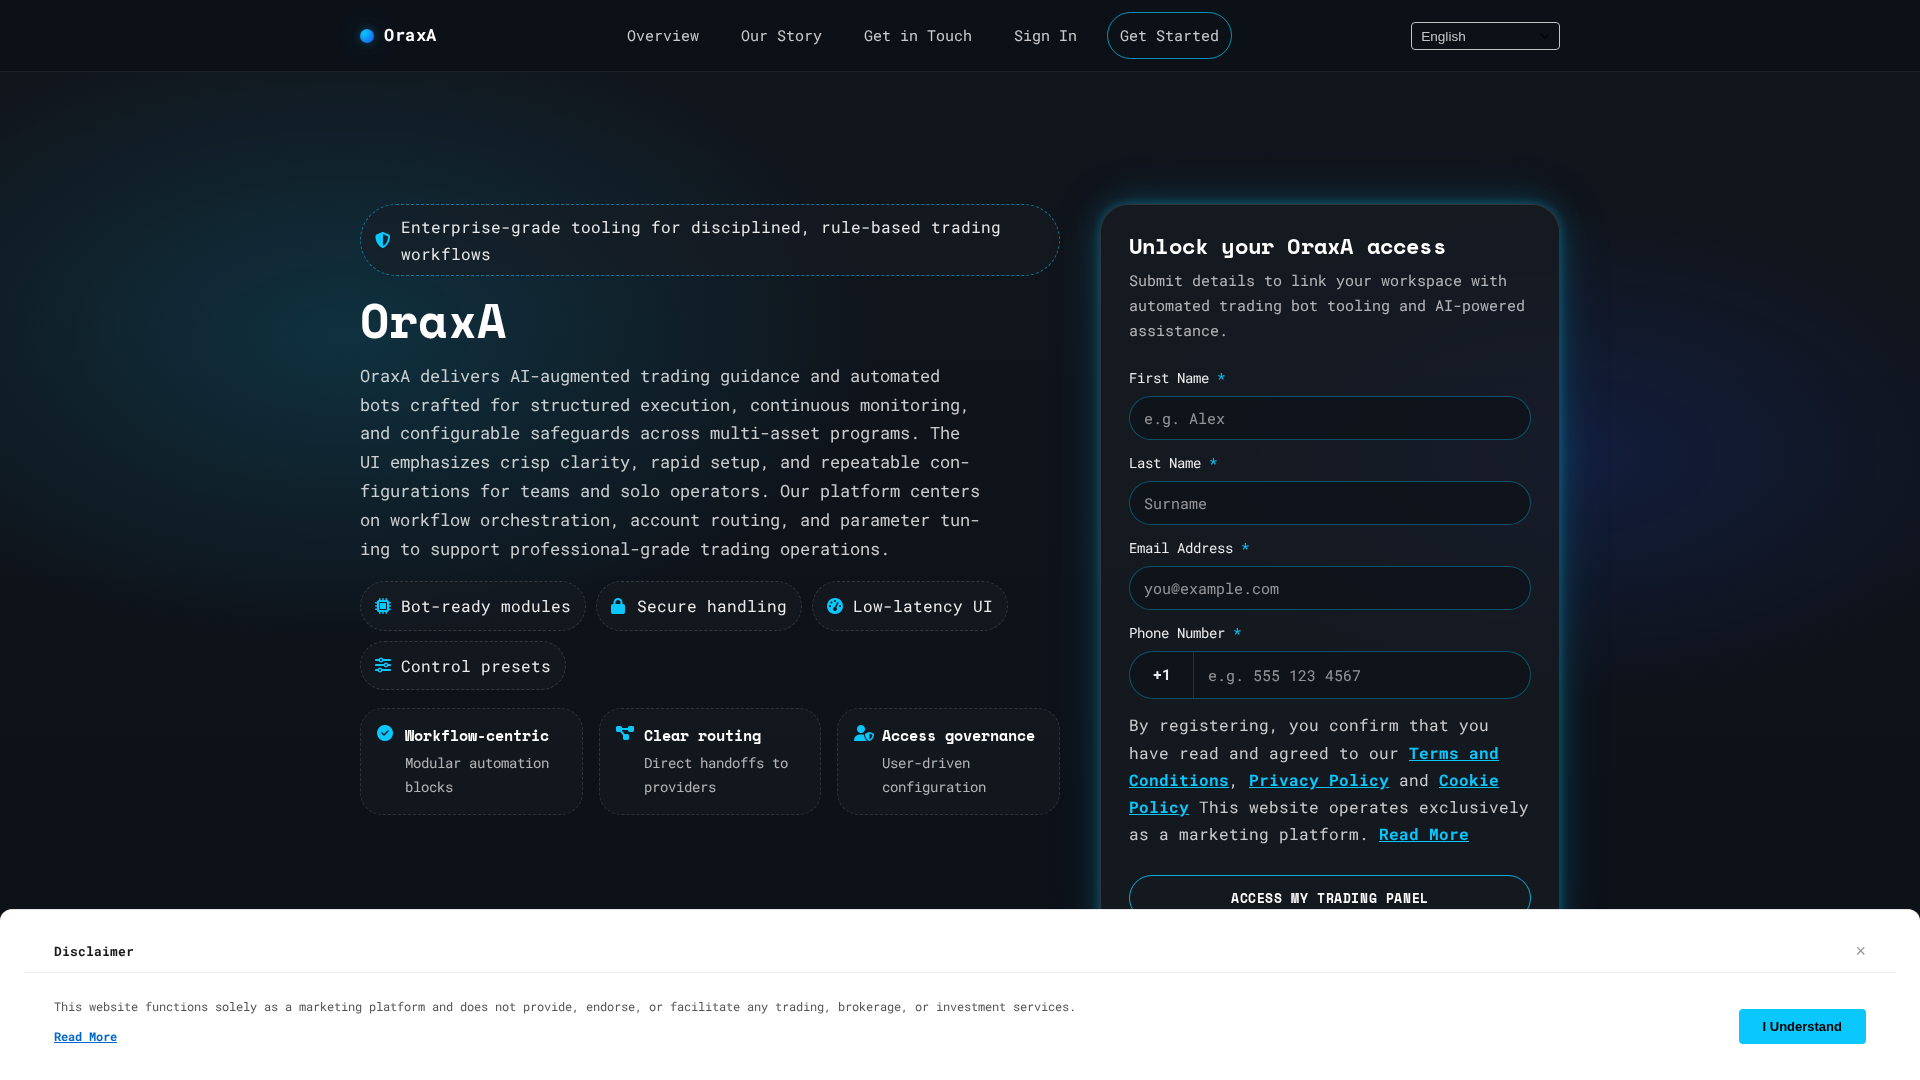Open the Get in Touch nav item

(x=918, y=36)
